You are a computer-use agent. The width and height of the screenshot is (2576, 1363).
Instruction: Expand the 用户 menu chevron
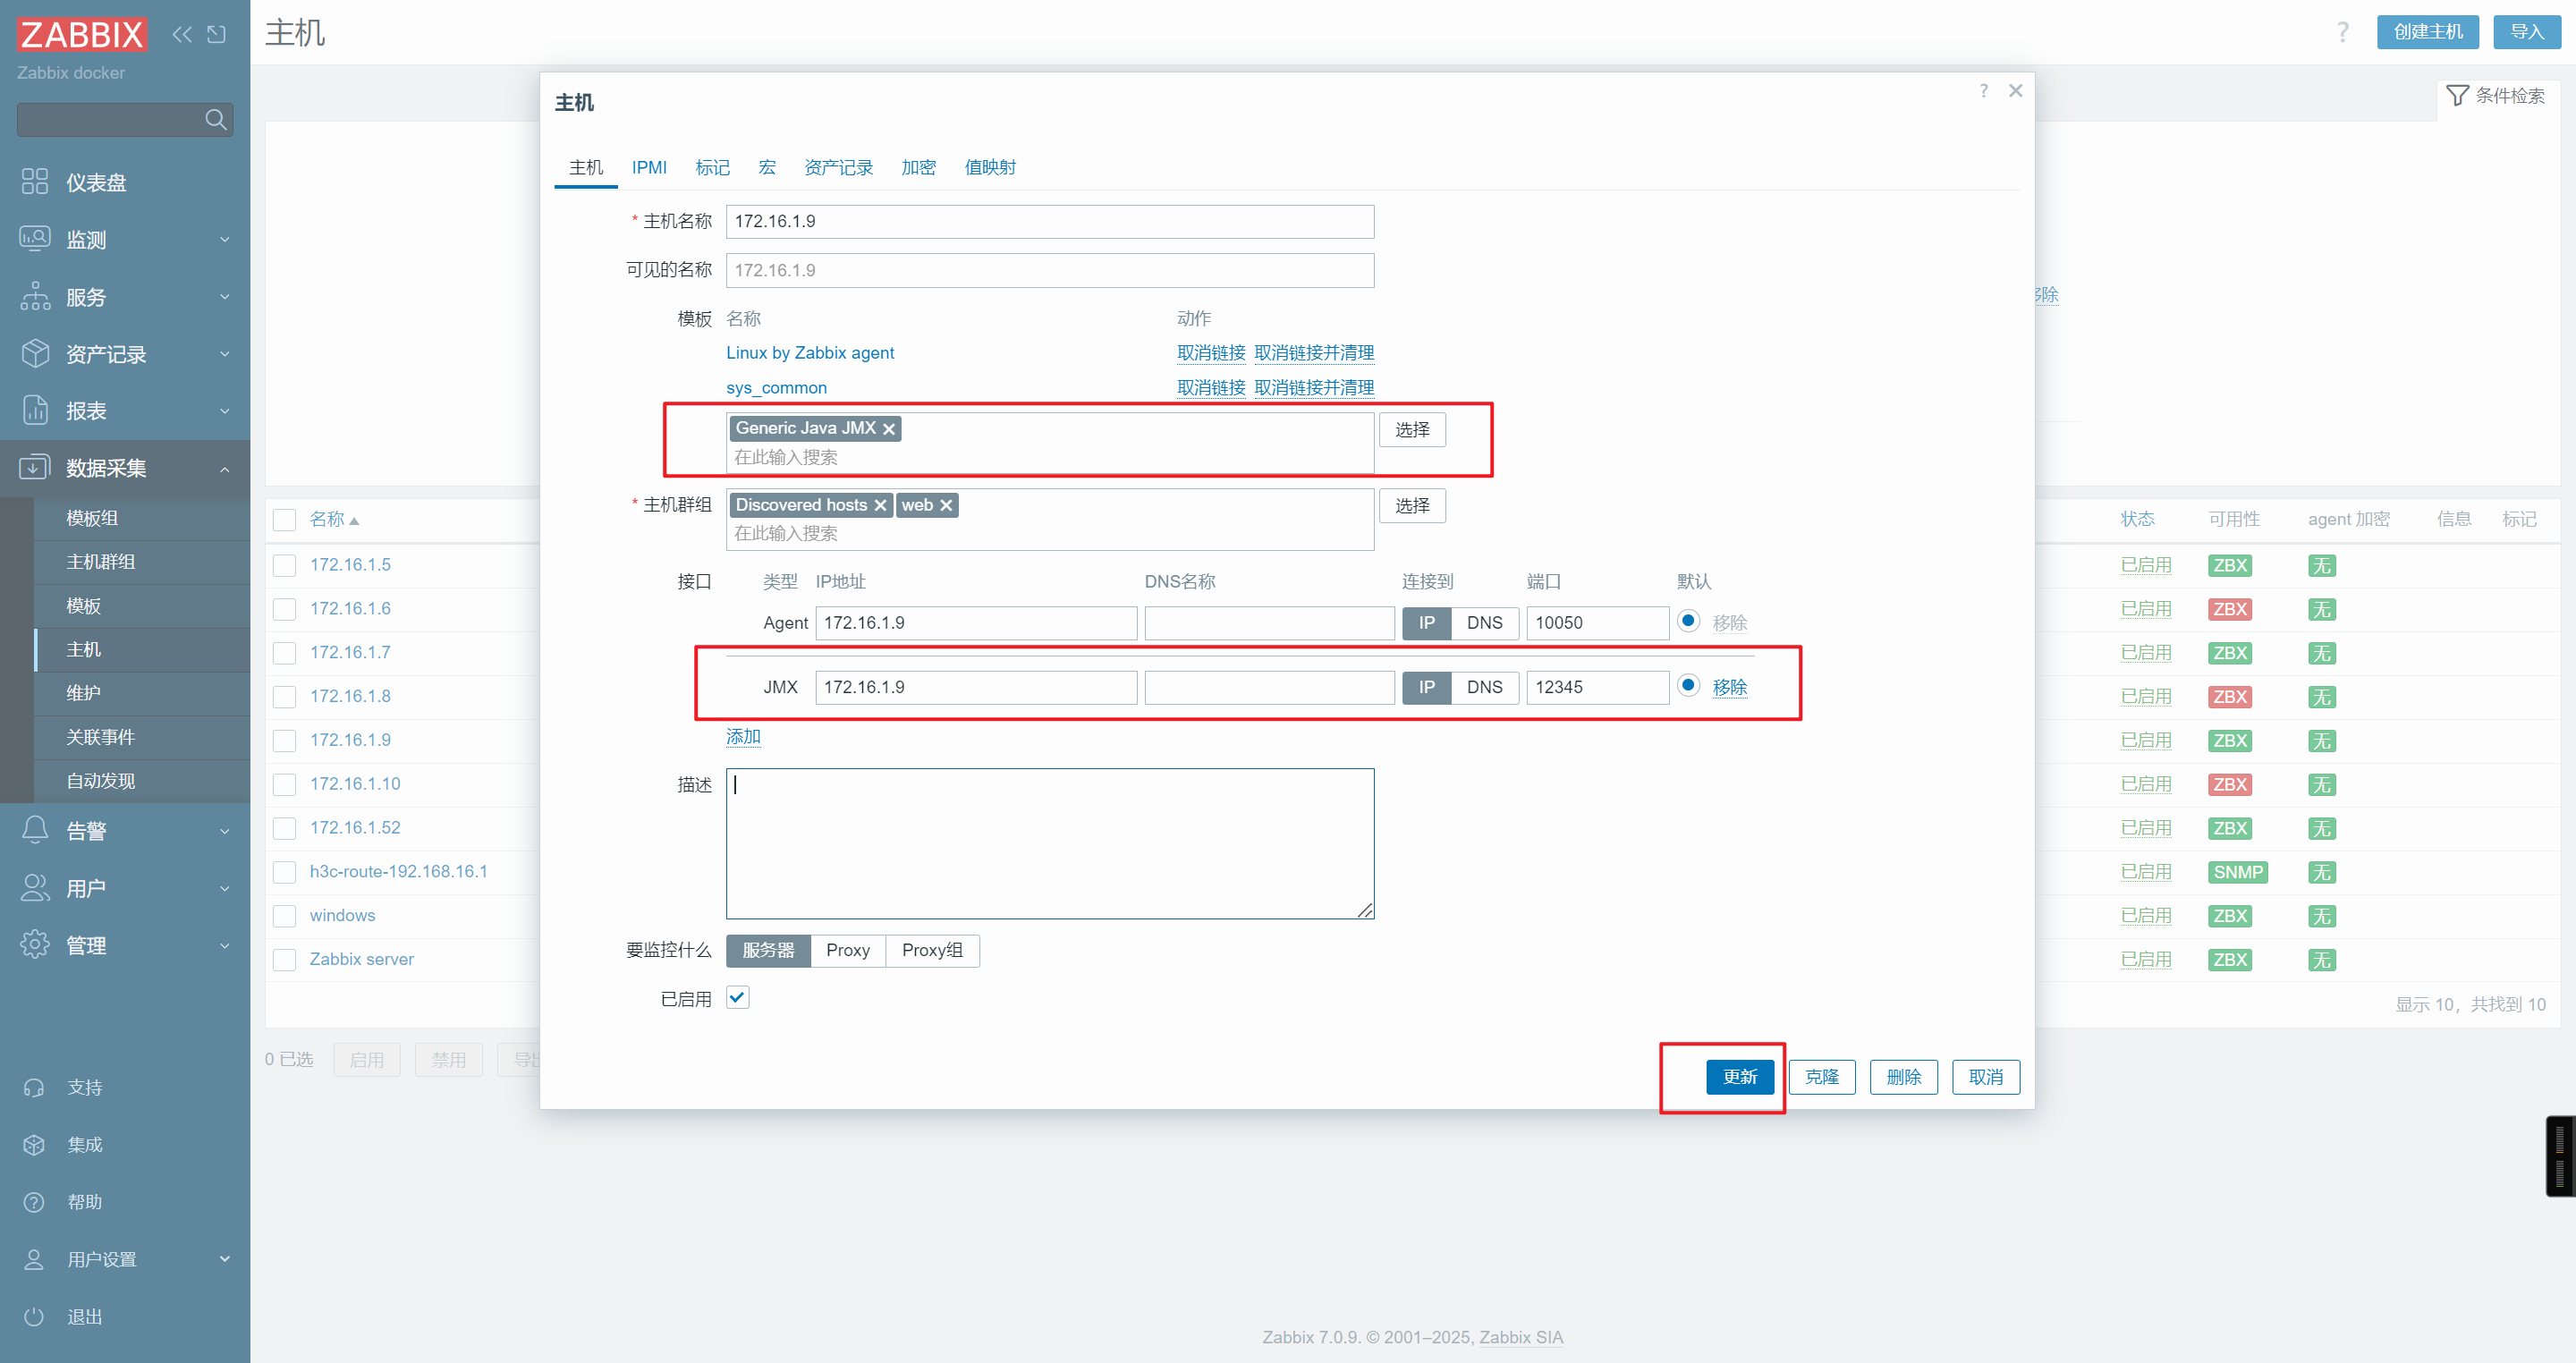tap(224, 887)
